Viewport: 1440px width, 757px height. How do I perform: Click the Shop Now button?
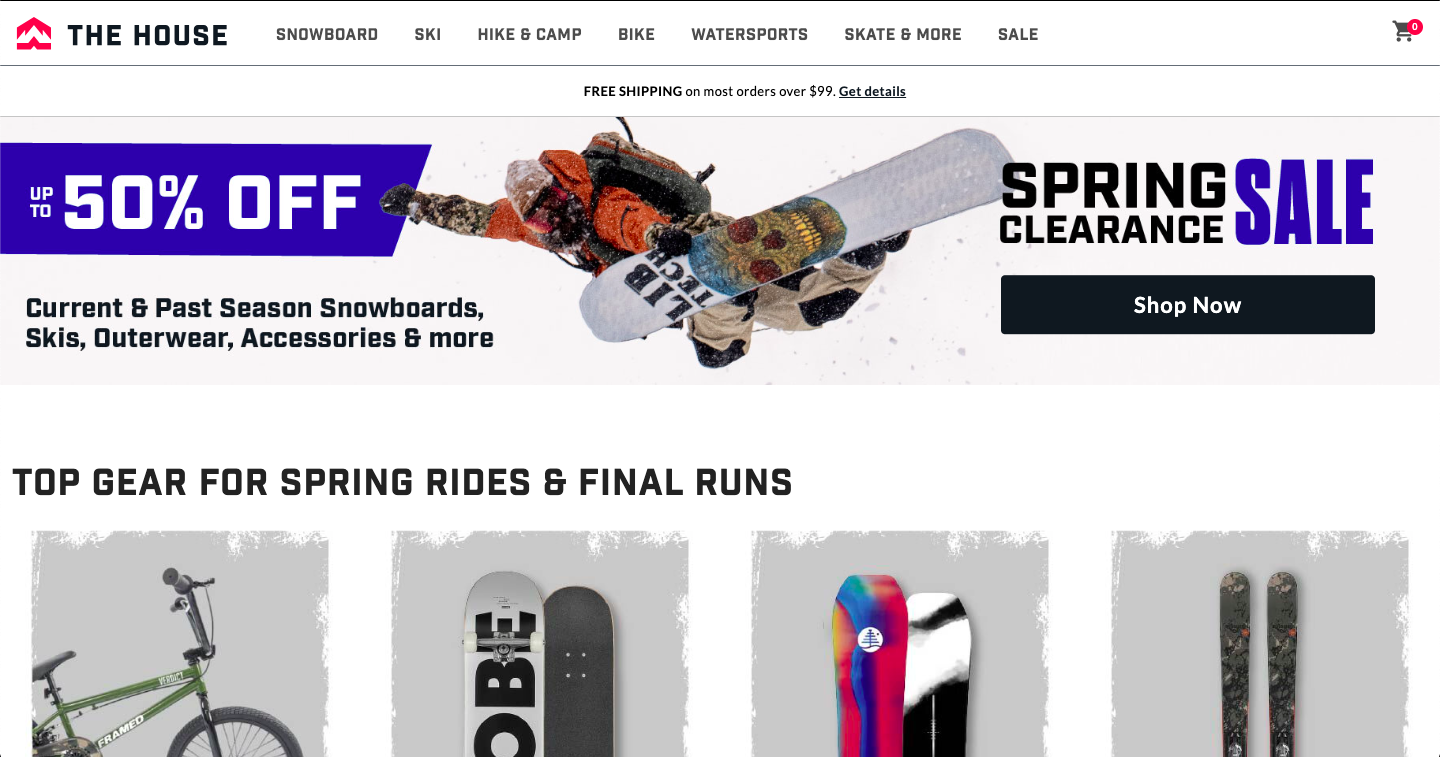pyautogui.click(x=1188, y=305)
